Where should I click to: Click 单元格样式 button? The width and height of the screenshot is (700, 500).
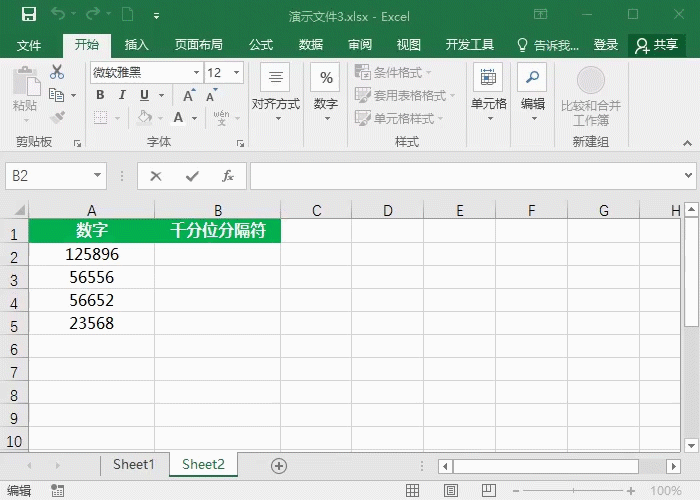point(398,118)
